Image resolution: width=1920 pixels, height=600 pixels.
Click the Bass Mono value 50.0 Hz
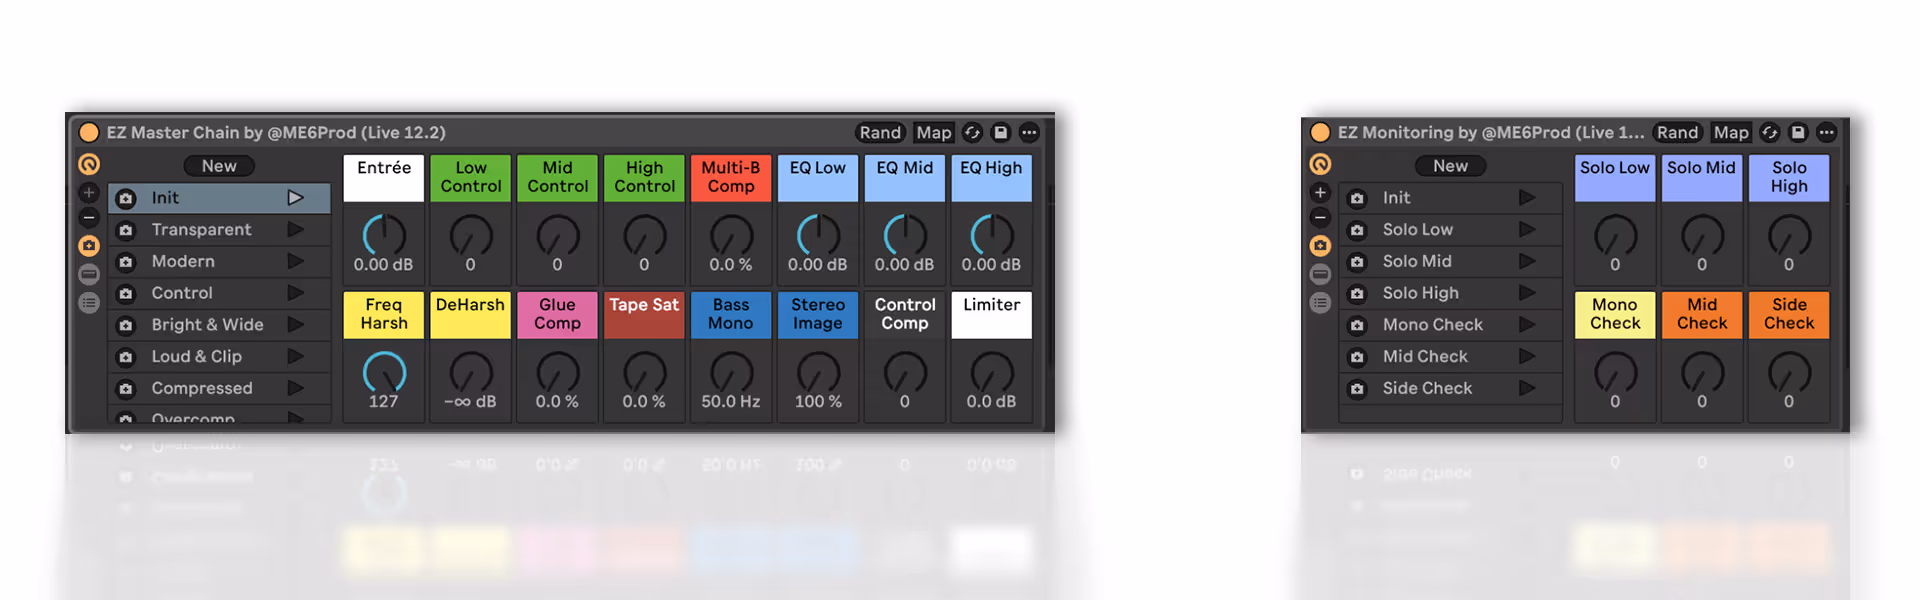(731, 402)
